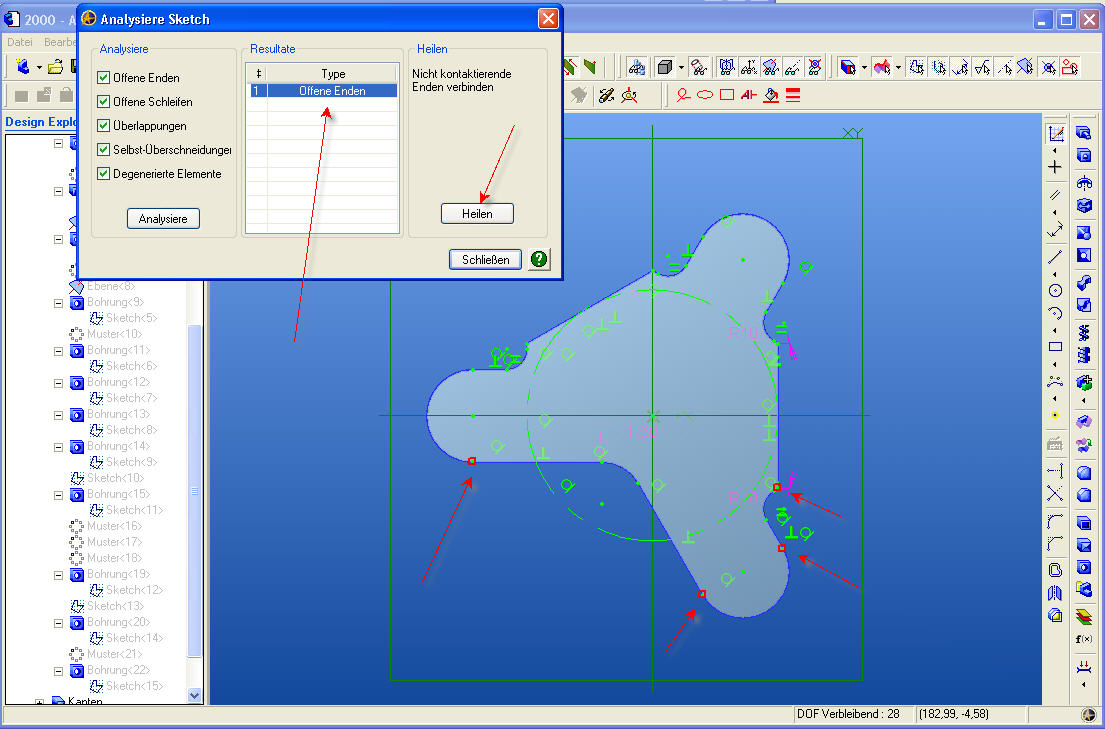Click the Design Explorer scroll down arrow
This screenshot has height=729, width=1105.
tap(195, 695)
